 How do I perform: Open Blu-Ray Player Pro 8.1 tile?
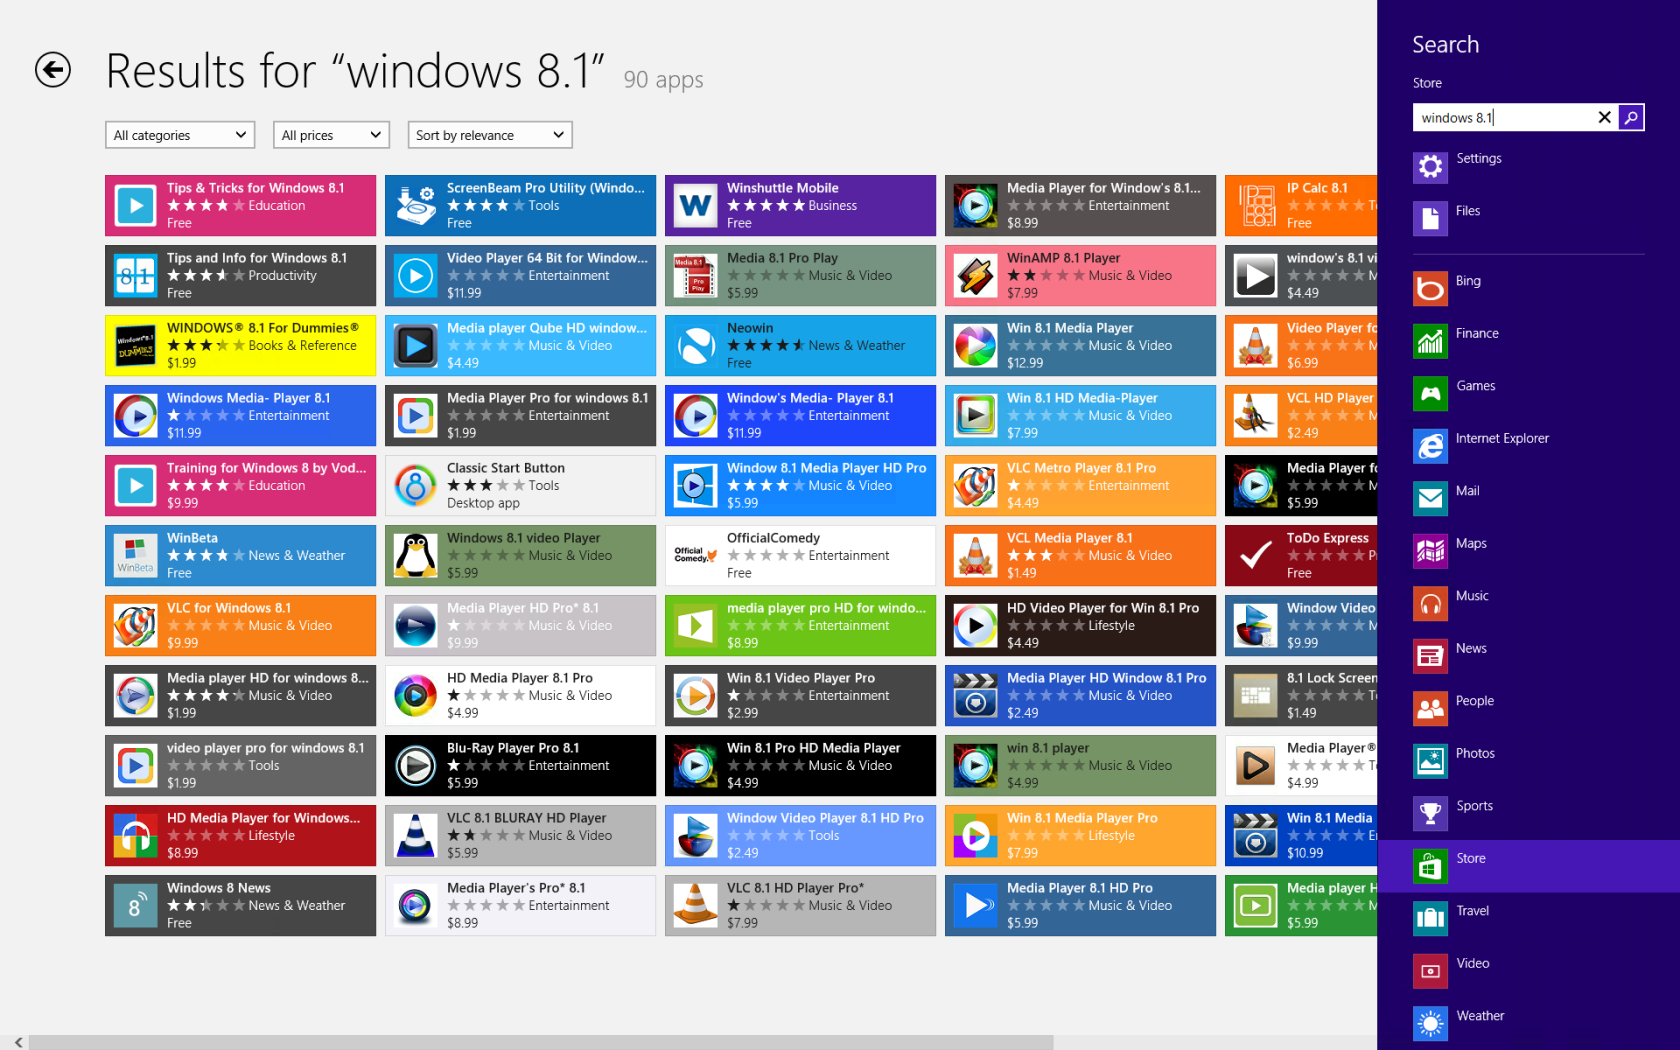(520, 765)
